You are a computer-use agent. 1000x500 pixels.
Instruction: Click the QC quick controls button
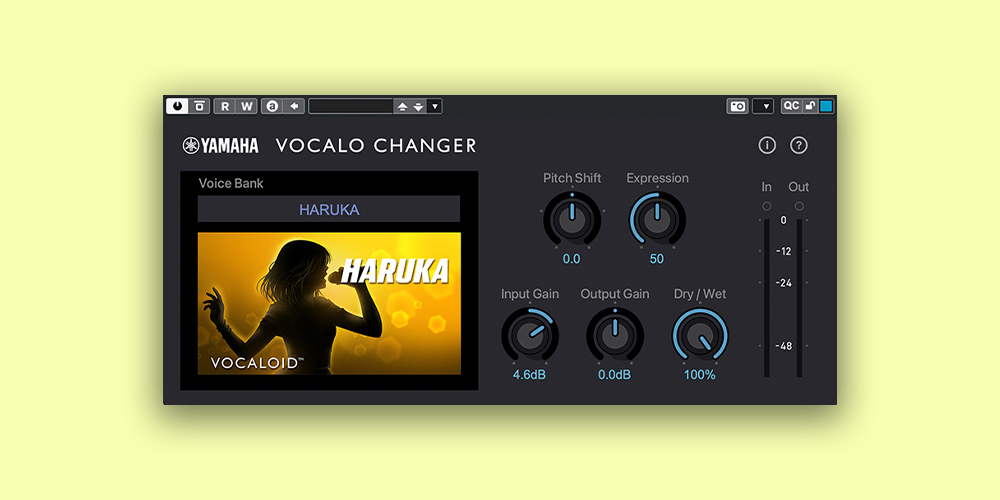(x=791, y=106)
